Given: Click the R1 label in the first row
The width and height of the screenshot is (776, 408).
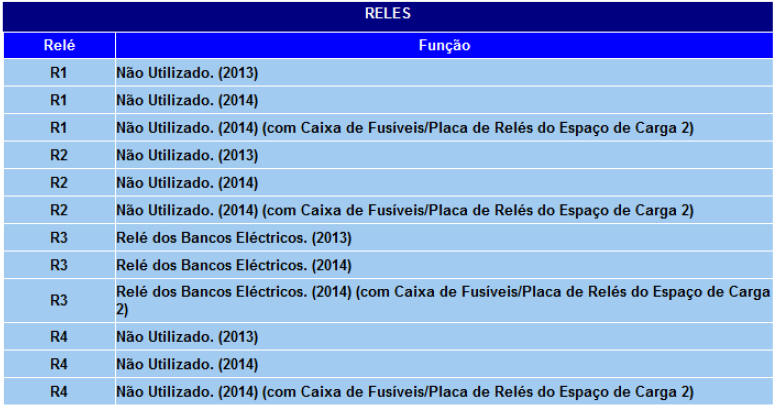Looking at the screenshot, I should [x=59, y=73].
